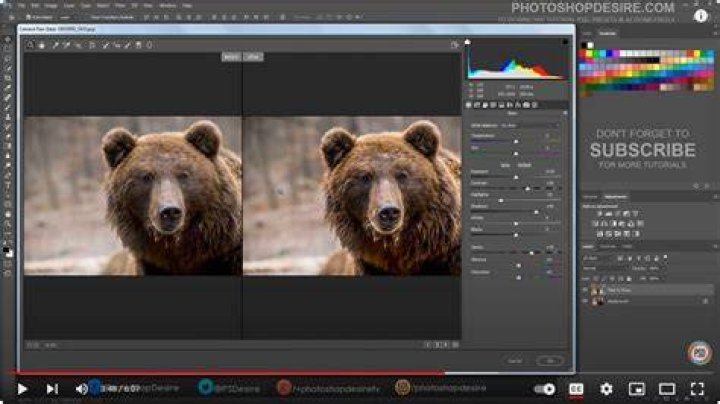Screen dimensions: 720x404
Task: Mute the video volume
Action: 81,389
